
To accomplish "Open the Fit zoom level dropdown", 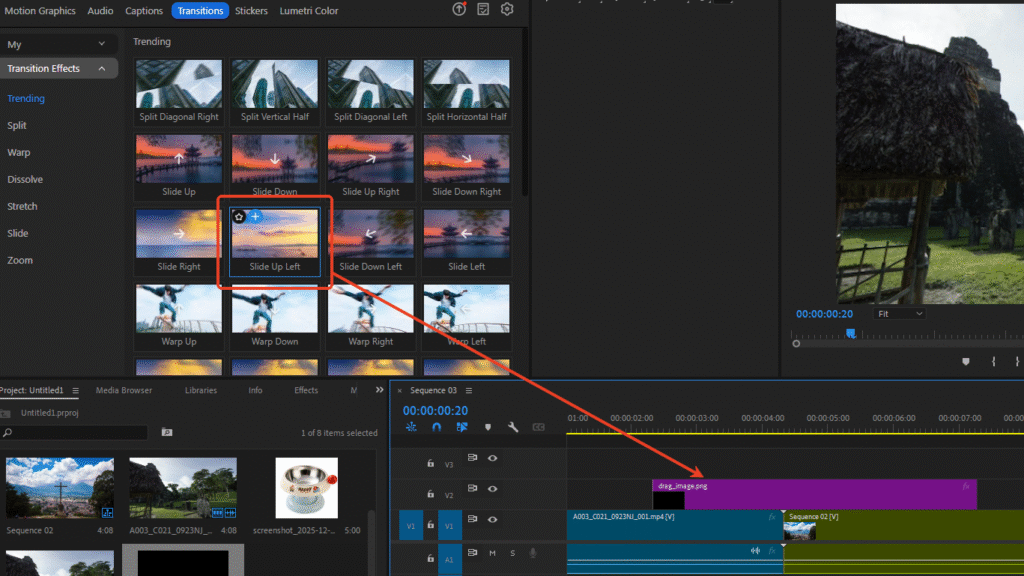I will 899,313.
